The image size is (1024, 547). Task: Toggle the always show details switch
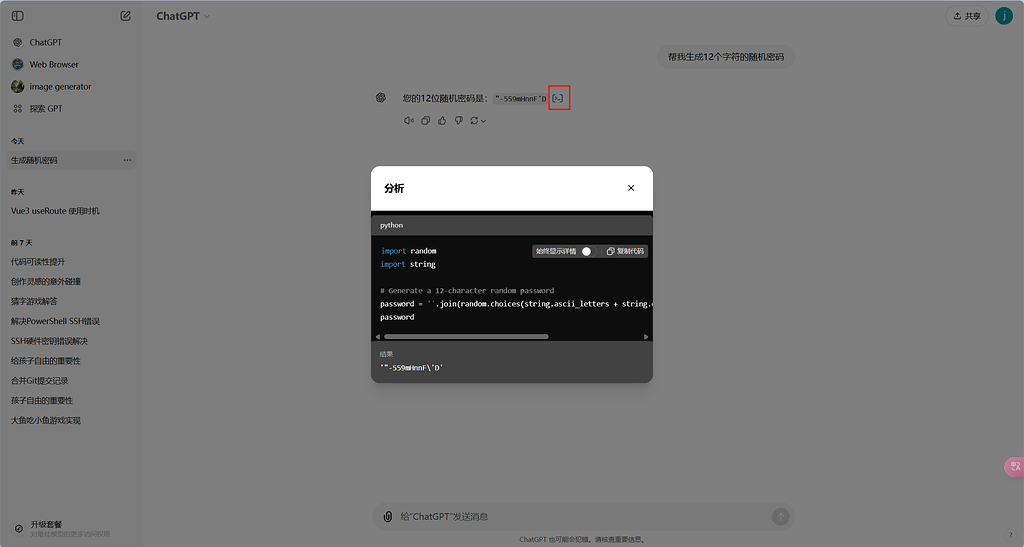coord(588,251)
